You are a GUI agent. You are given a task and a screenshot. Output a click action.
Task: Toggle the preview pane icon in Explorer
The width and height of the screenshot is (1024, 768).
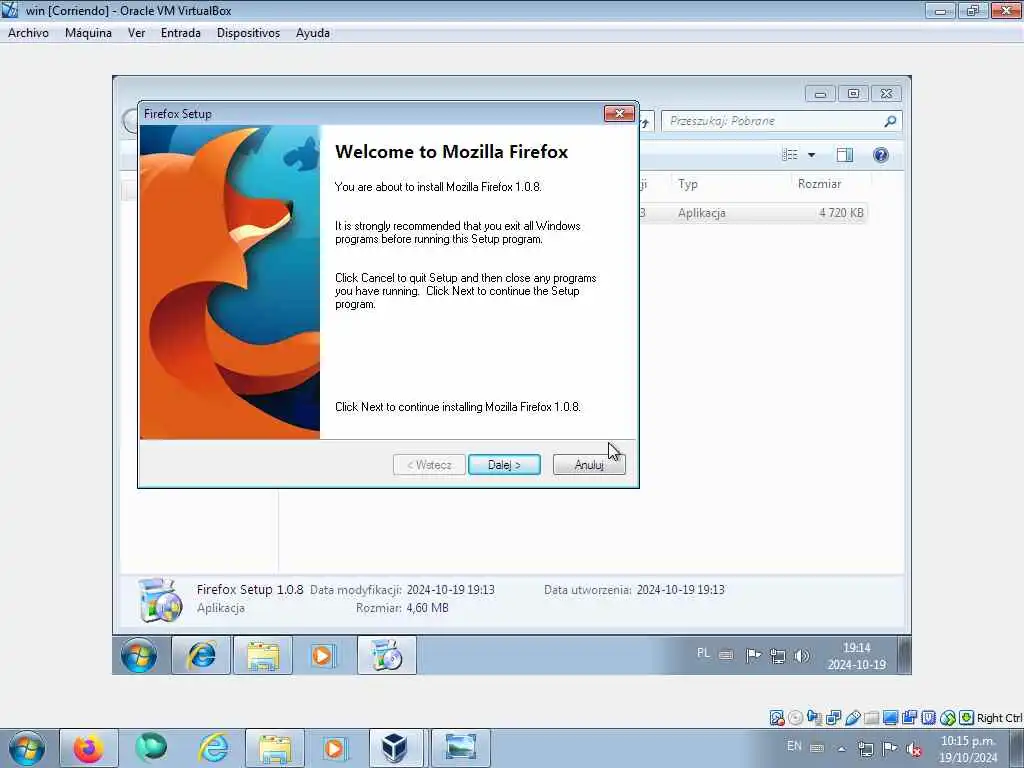click(x=844, y=155)
